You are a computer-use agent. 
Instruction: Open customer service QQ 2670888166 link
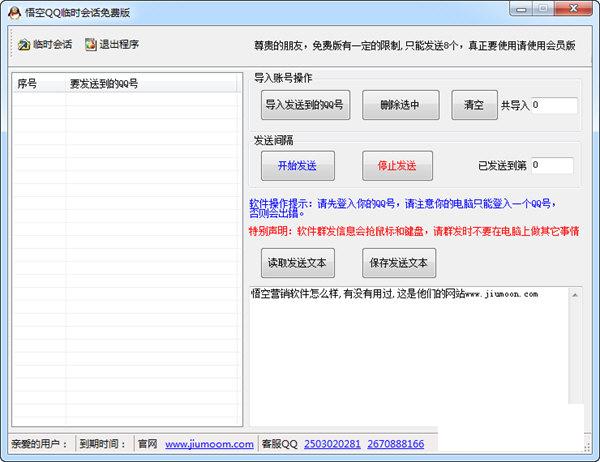pos(396,444)
